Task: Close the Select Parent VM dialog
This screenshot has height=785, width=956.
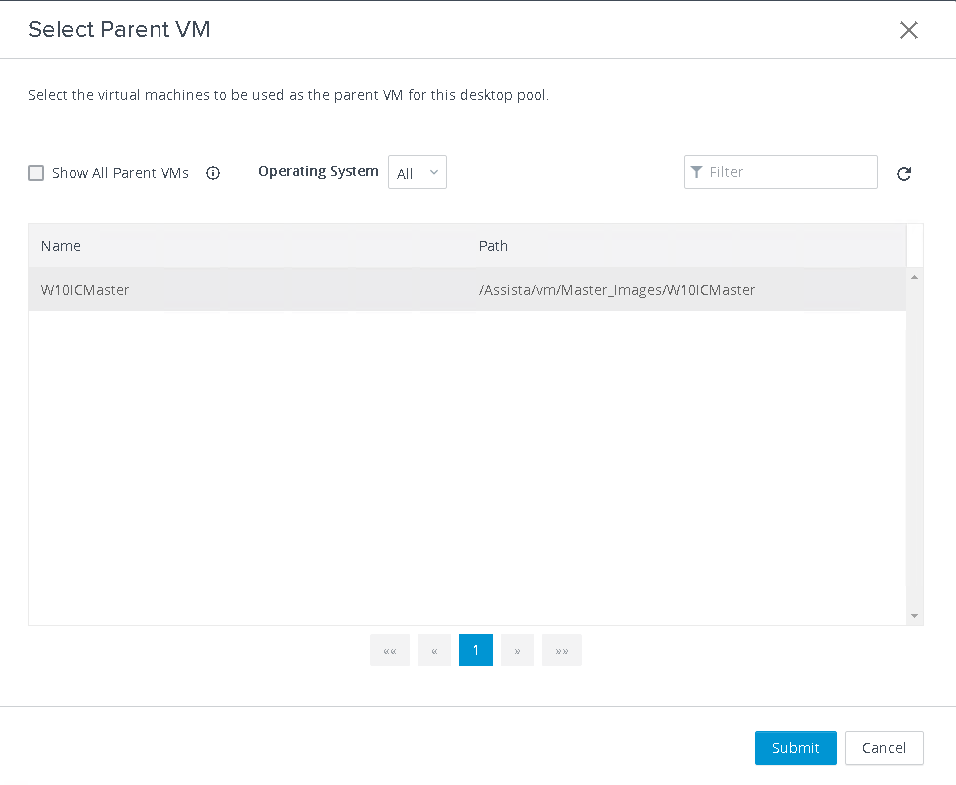Action: [908, 30]
